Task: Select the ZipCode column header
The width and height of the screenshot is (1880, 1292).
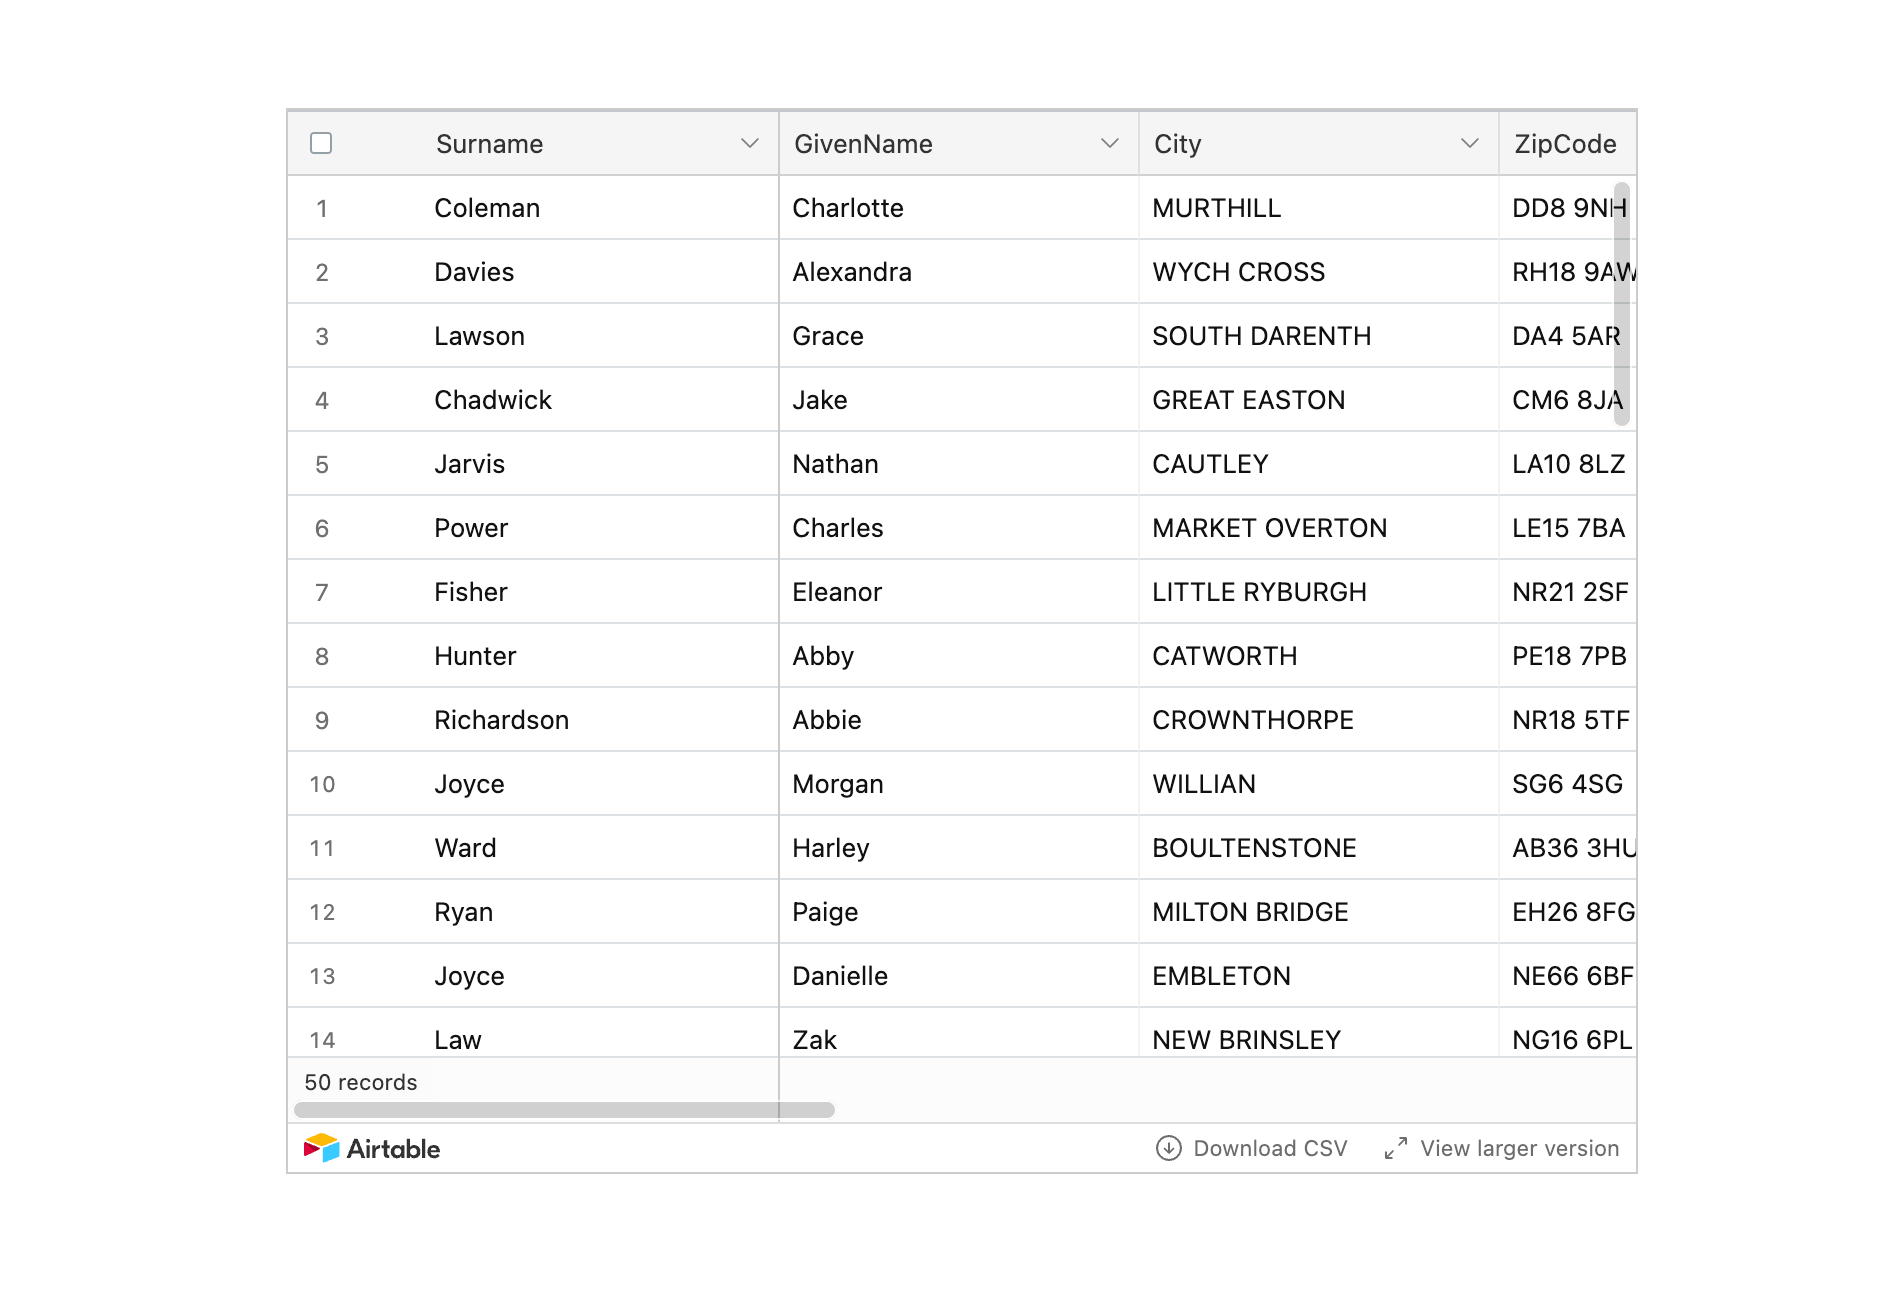Action: click(x=1565, y=144)
